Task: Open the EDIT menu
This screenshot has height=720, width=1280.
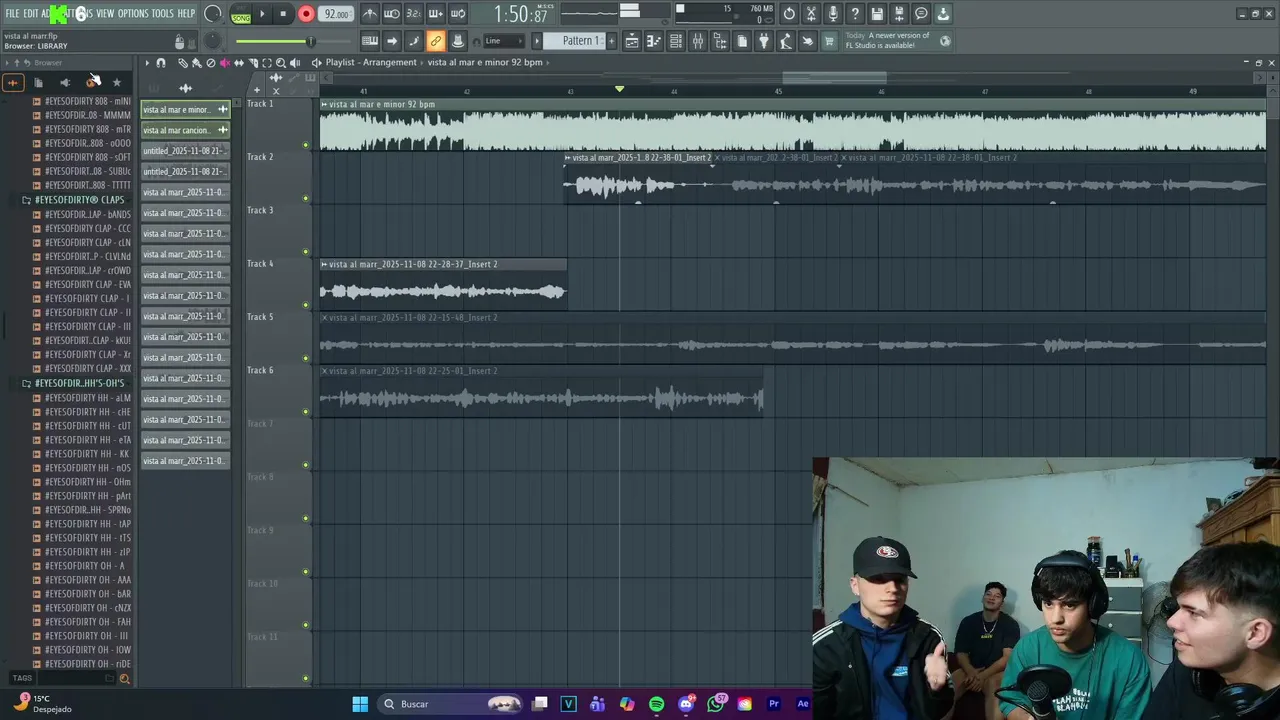Action: click(x=31, y=14)
